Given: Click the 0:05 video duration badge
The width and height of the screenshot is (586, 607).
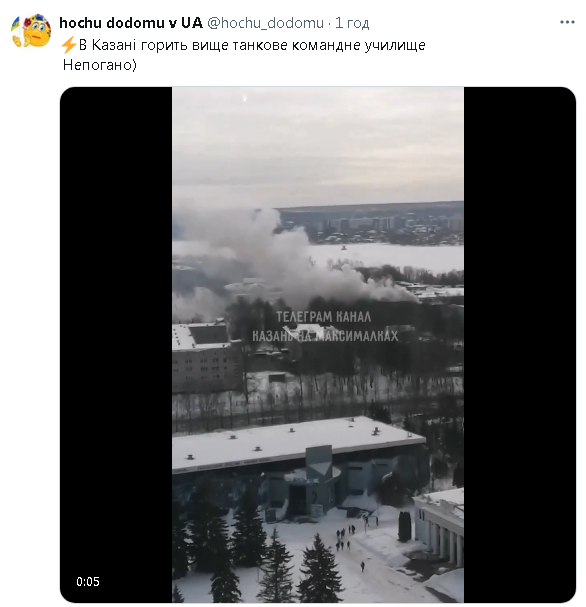Looking at the screenshot, I should 88,581.
